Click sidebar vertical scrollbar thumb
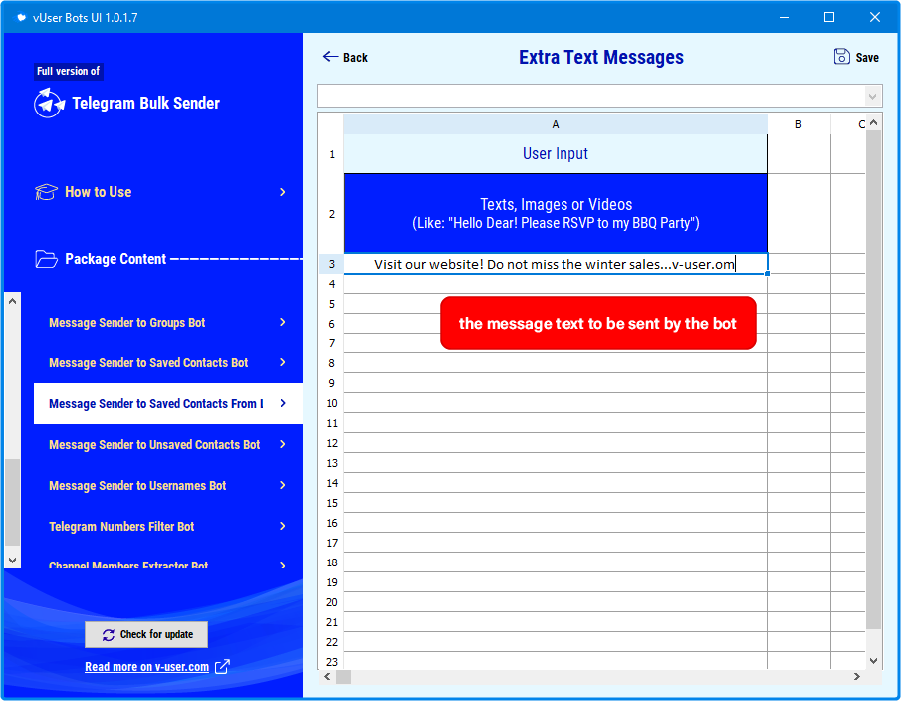Screen dimensions: 901x701 [13, 502]
